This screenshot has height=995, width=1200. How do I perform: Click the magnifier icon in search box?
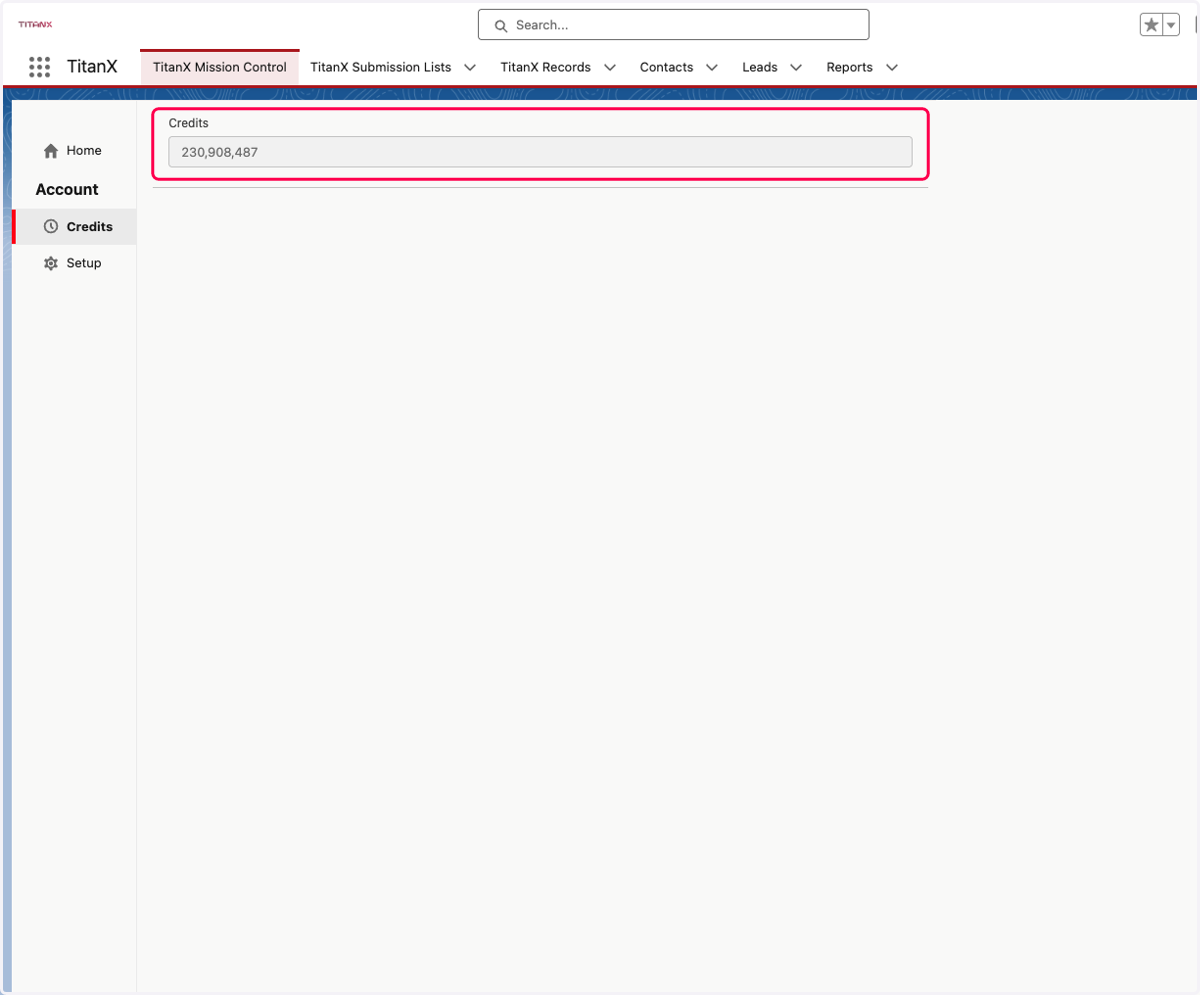click(x=502, y=25)
